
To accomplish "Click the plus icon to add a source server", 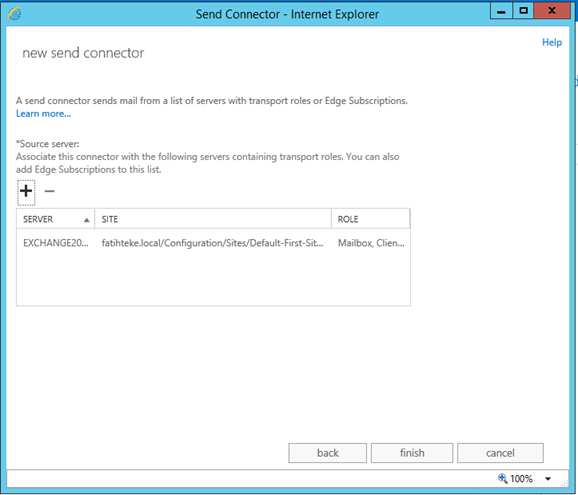I will (26, 192).
